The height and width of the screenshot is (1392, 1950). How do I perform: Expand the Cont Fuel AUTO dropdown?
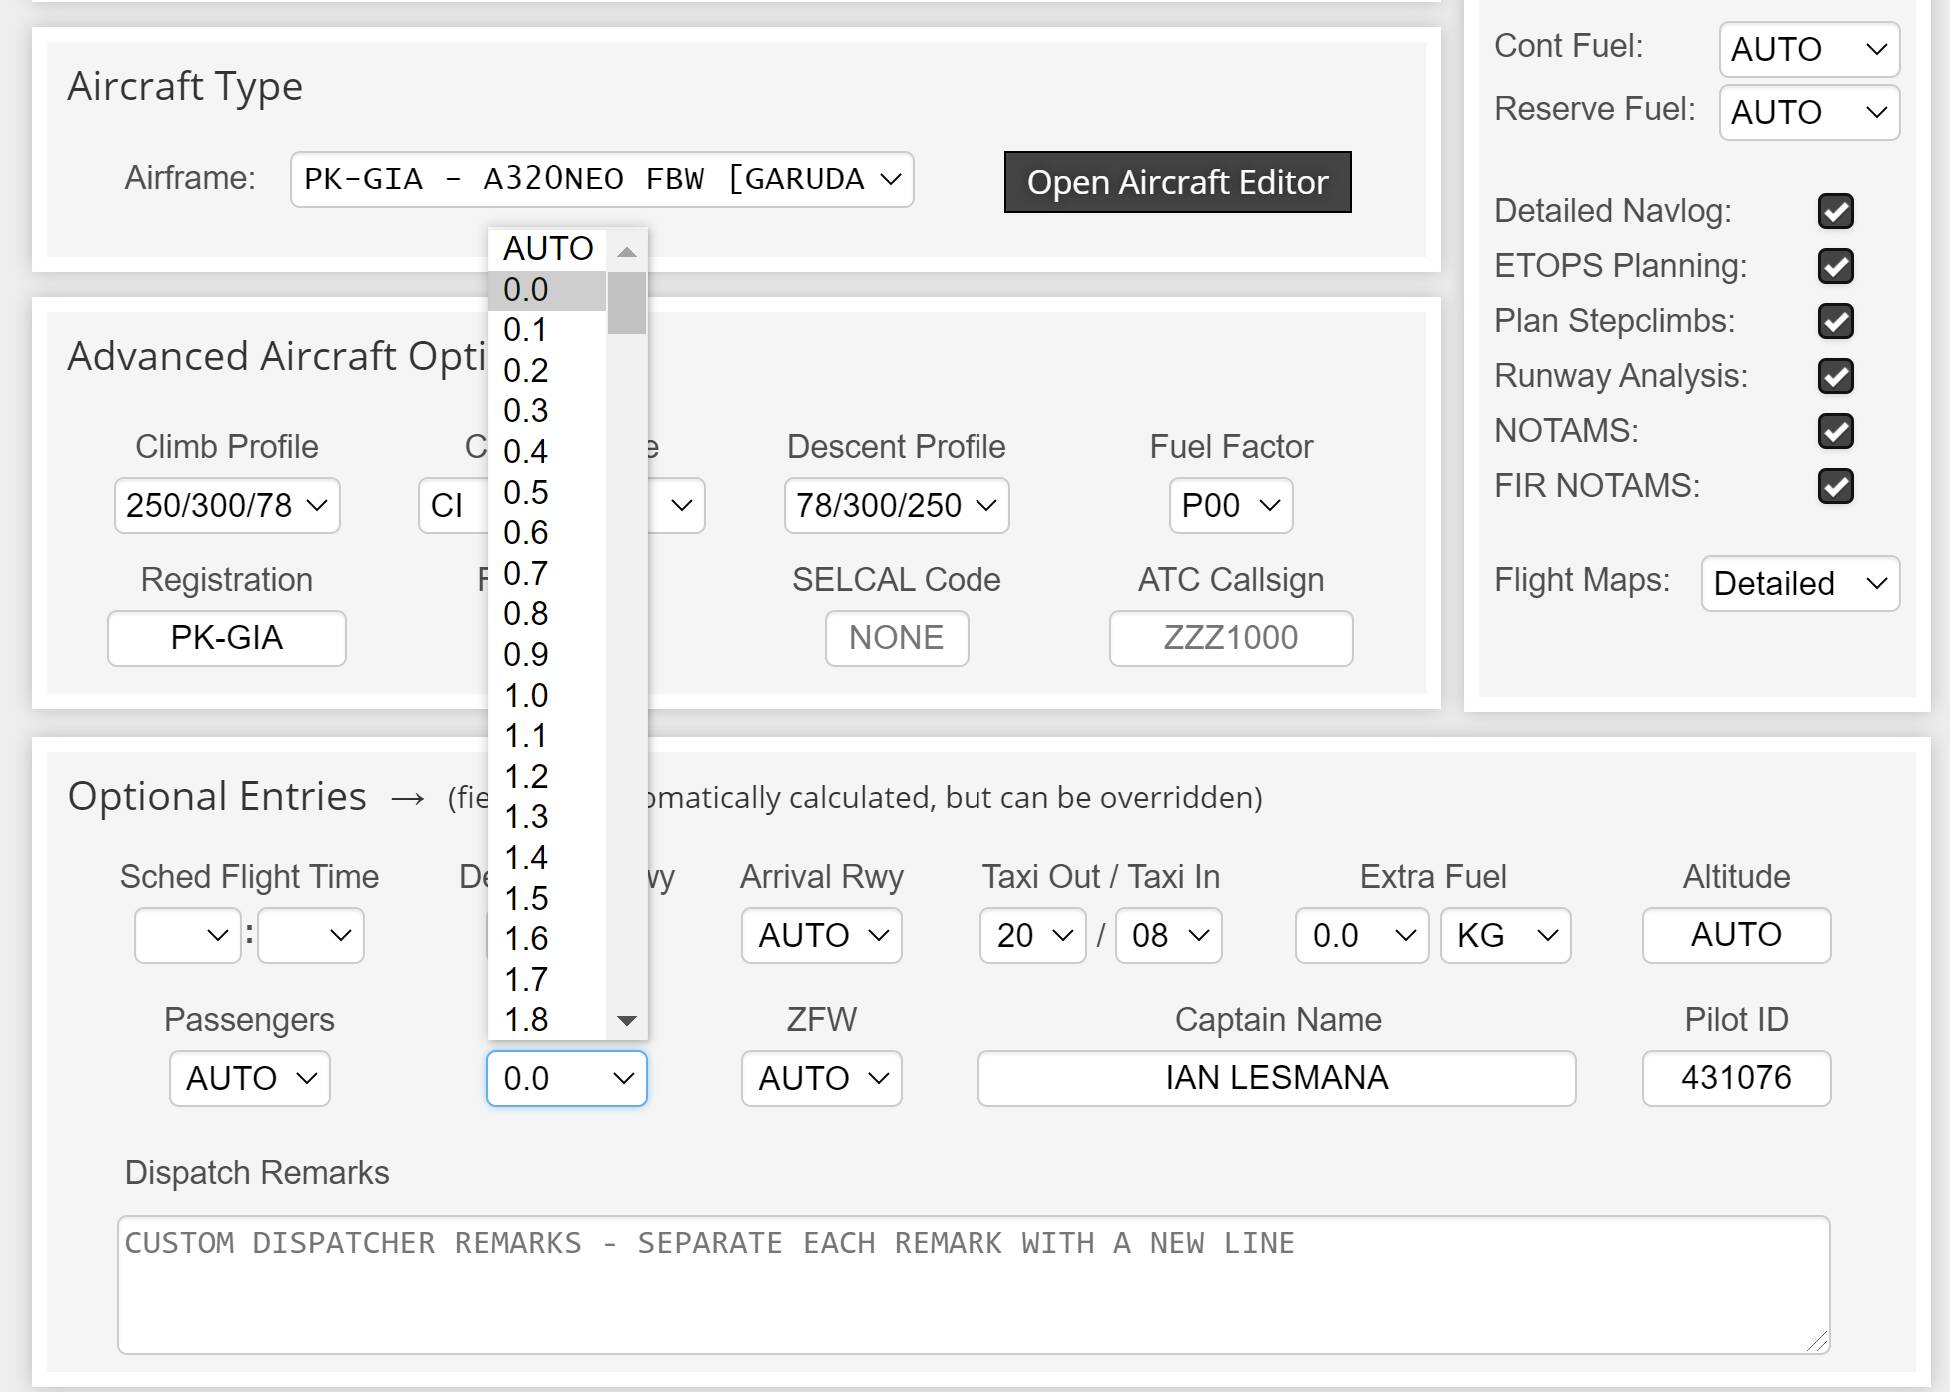point(1808,49)
